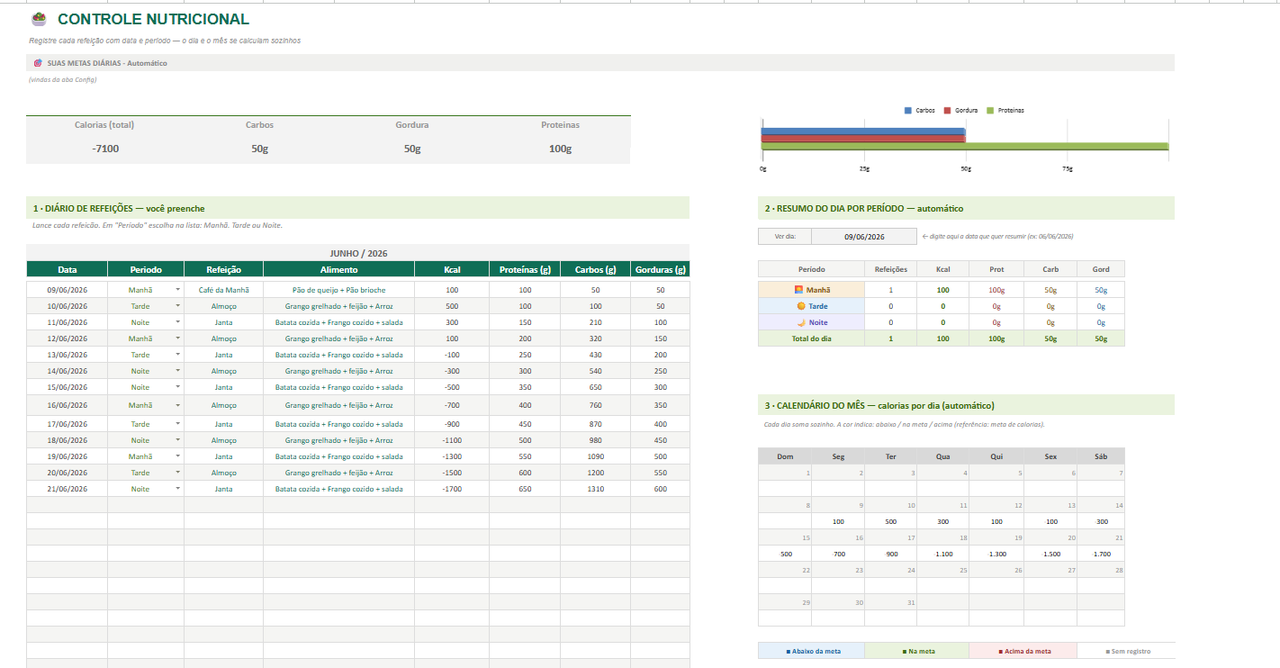Image resolution: width=1280 pixels, height=668 pixels.
Task: Select the Kcal header in meals table
Action: 452,269
